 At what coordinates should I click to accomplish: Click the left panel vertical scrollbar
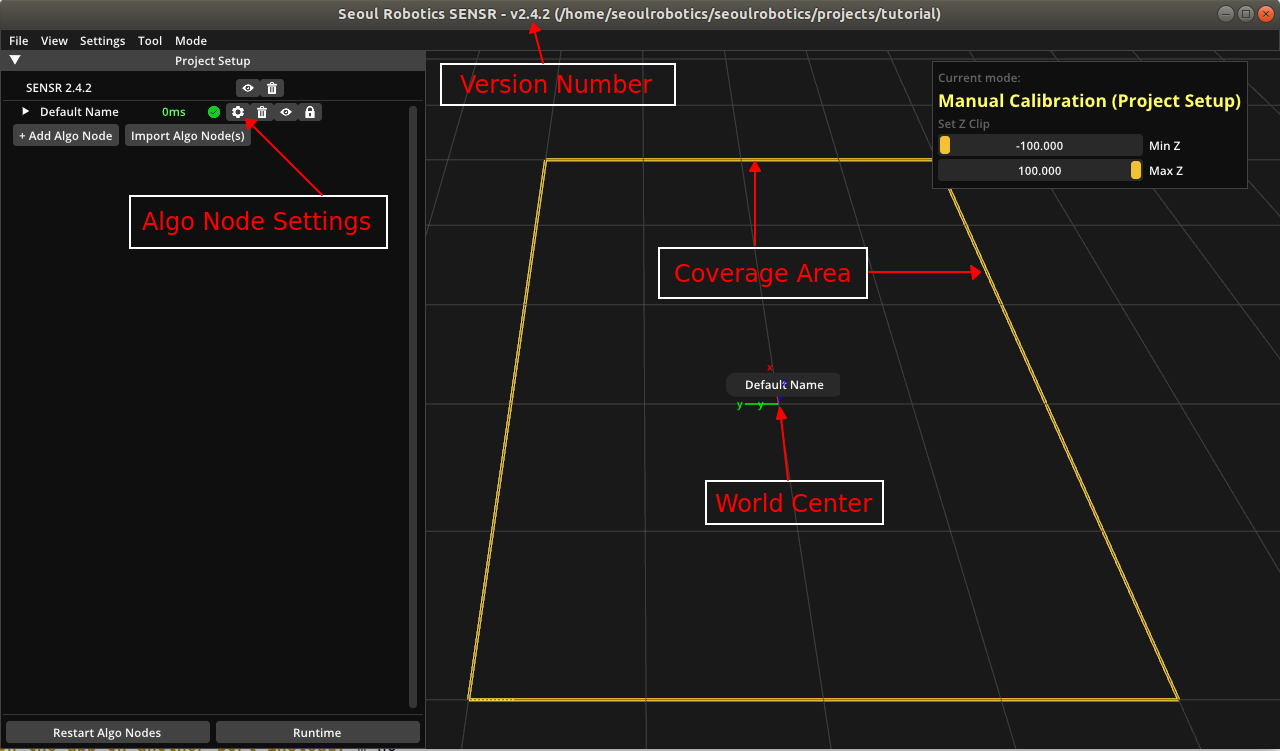[413, 406]
